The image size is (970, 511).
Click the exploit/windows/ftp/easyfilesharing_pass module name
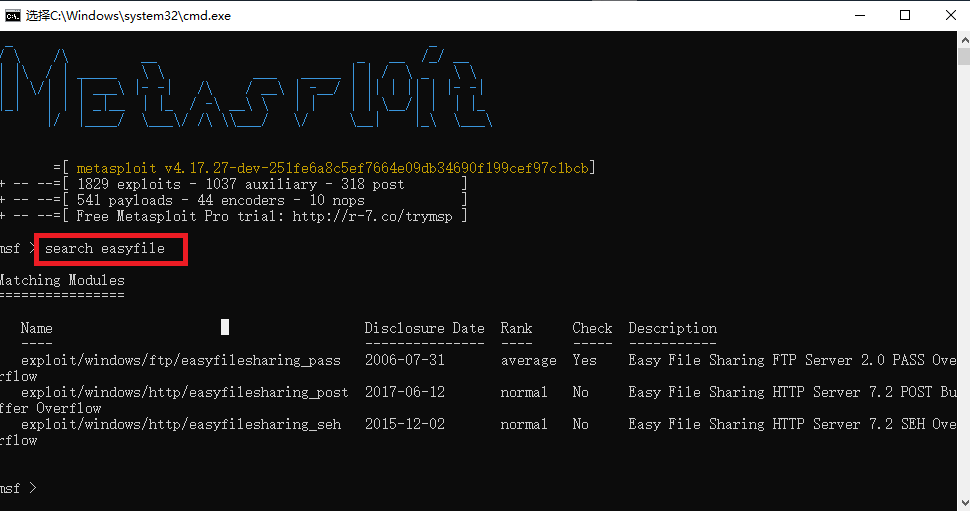(181, 361)
